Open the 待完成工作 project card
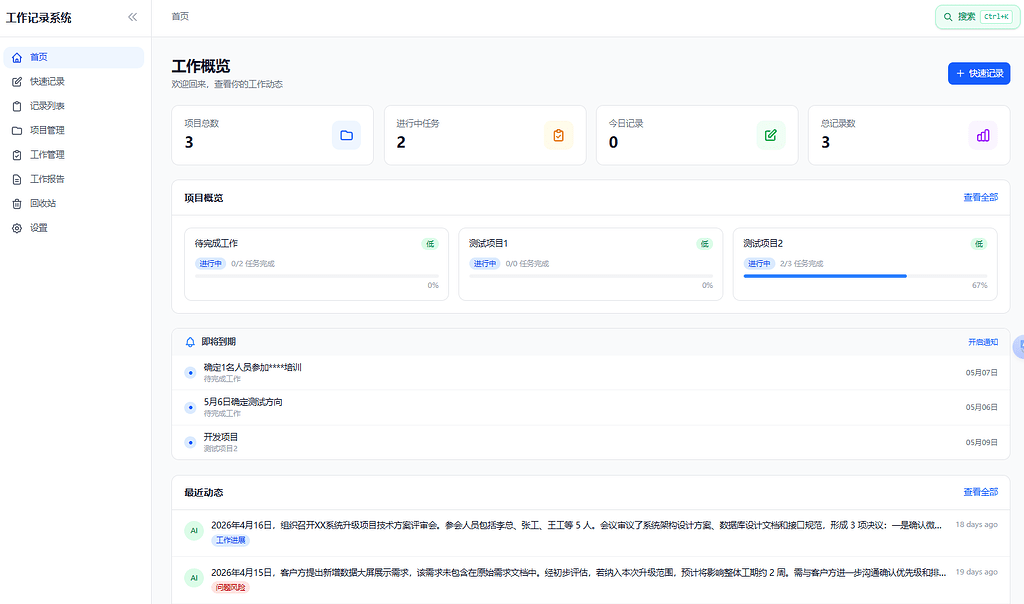The height and width of the screenshot is (604, 1024). (x=316, y=264)
